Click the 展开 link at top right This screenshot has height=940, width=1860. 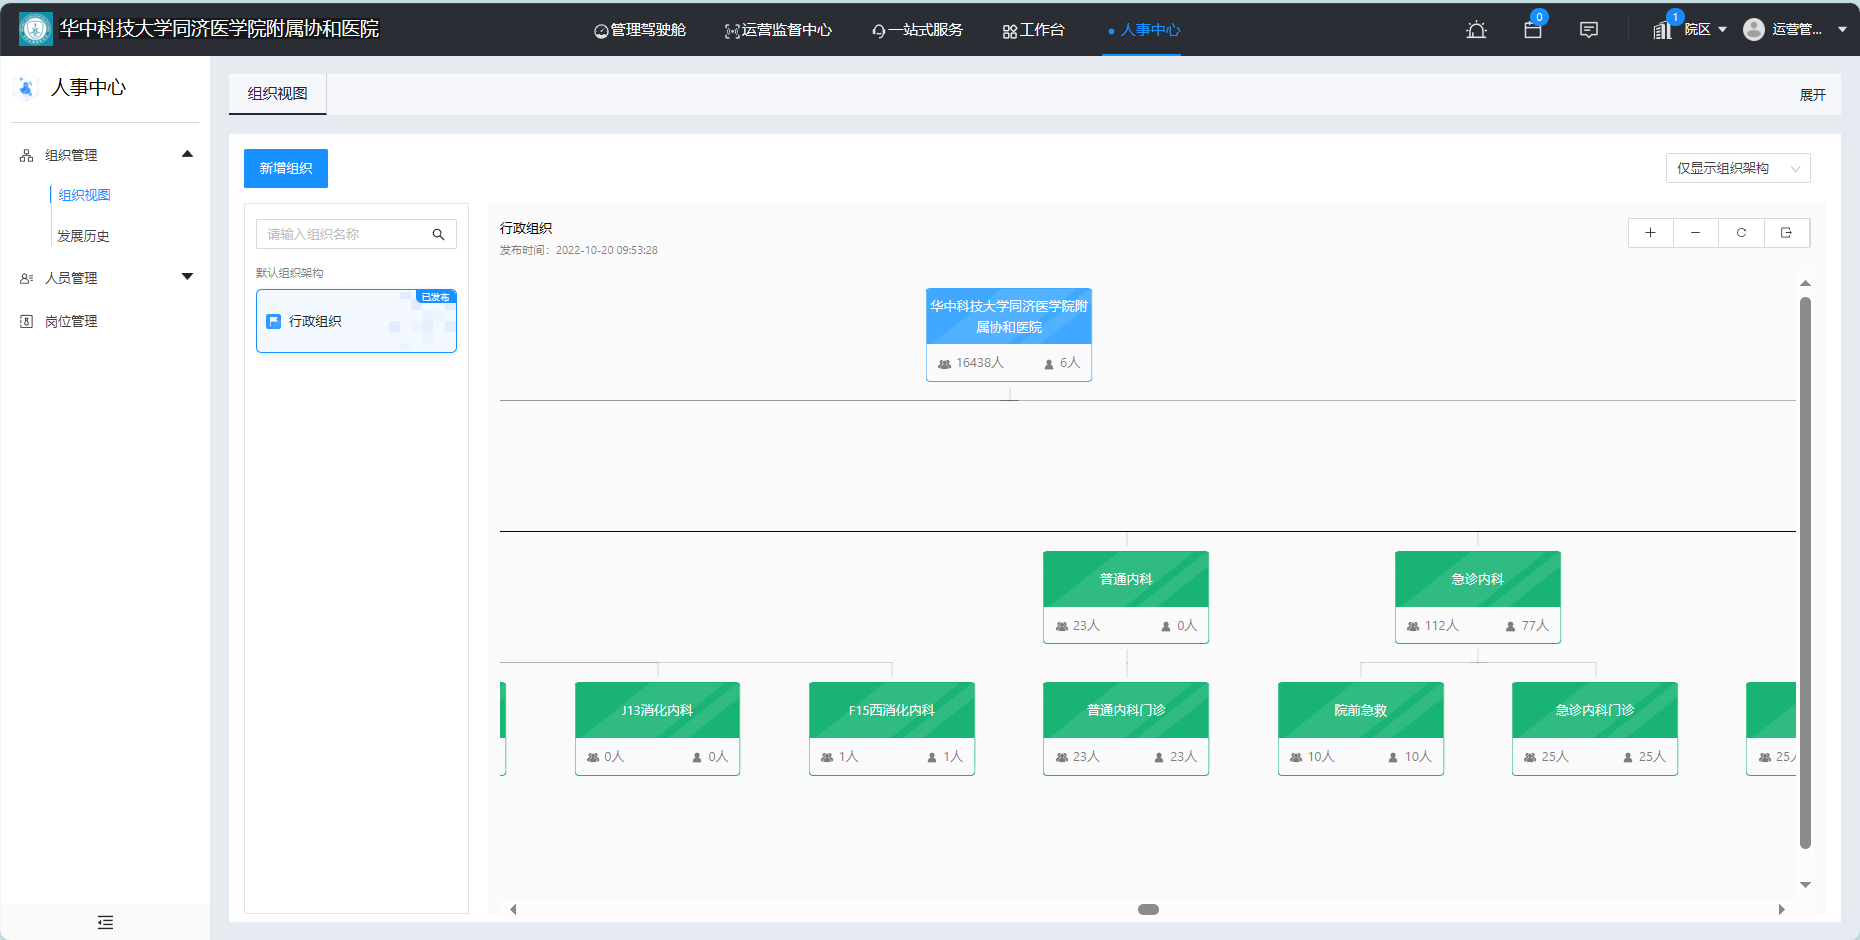[x=1813, y=94]
